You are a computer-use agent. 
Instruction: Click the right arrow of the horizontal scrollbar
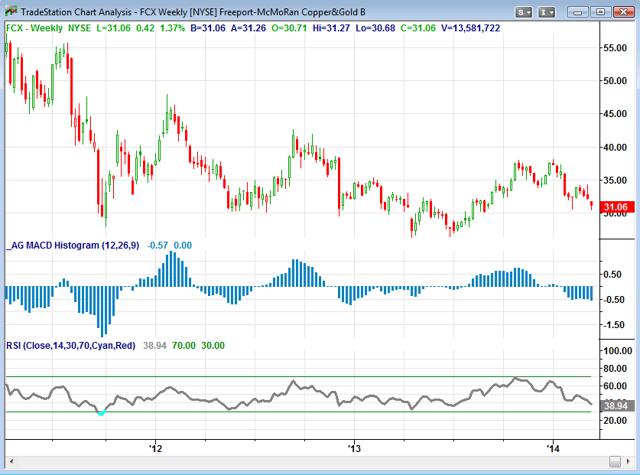pyautogui.click(x=628, y=462)
